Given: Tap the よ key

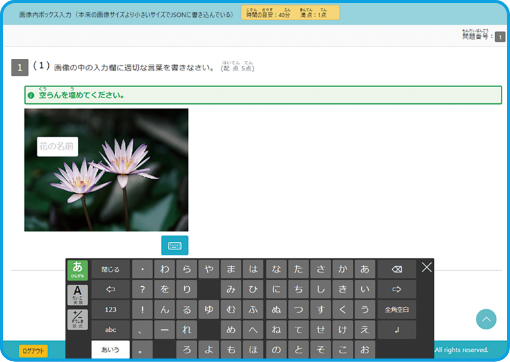Looking at the screenshot, I should [x=209, y=350].
